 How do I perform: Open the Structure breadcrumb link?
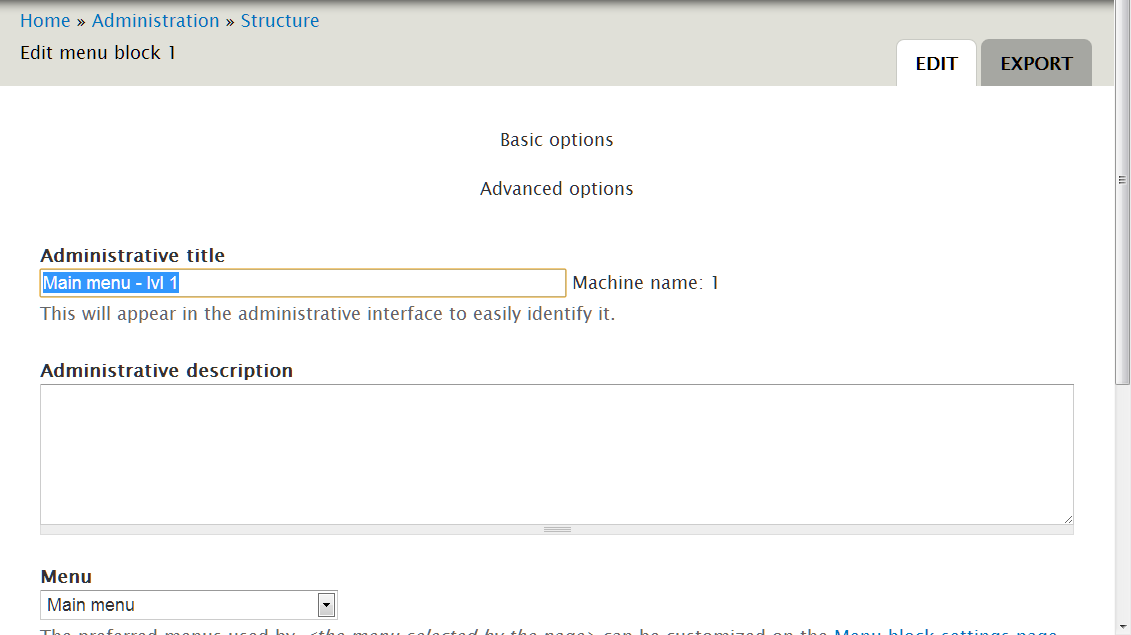(x=280, y=20)
